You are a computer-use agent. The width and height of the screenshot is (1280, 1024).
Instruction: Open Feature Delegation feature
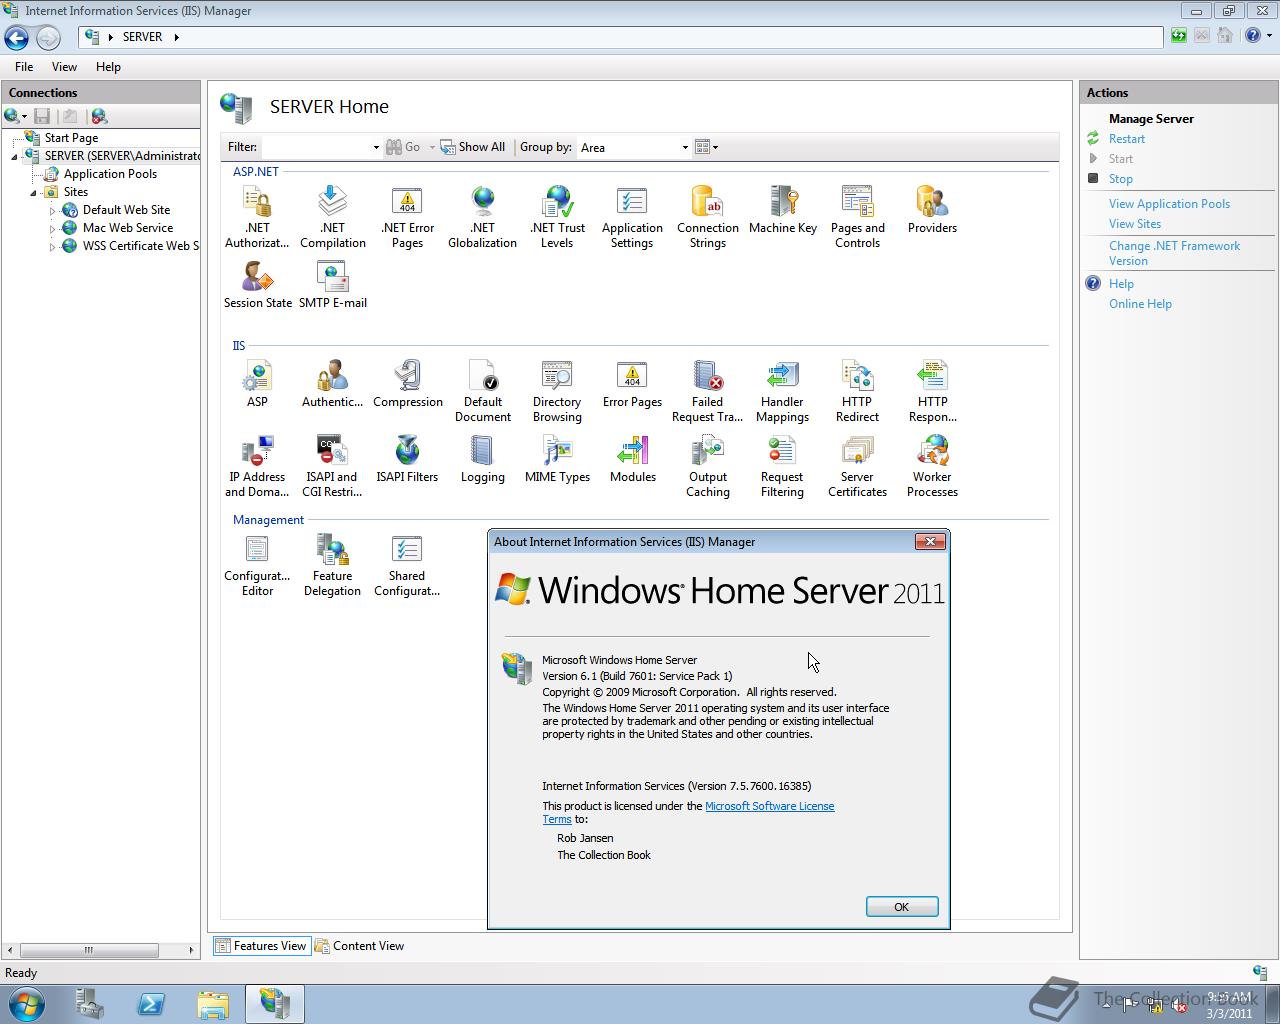[x=332, y=565]
